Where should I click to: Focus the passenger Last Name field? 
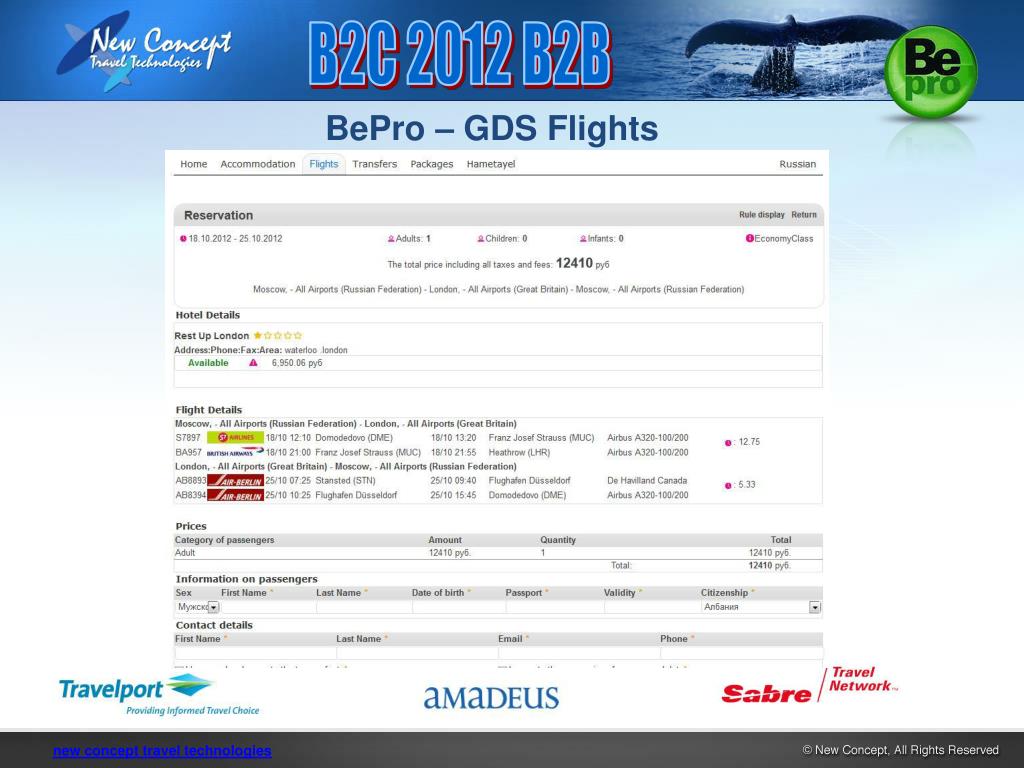pyautogui.click(x=364, y=607)
